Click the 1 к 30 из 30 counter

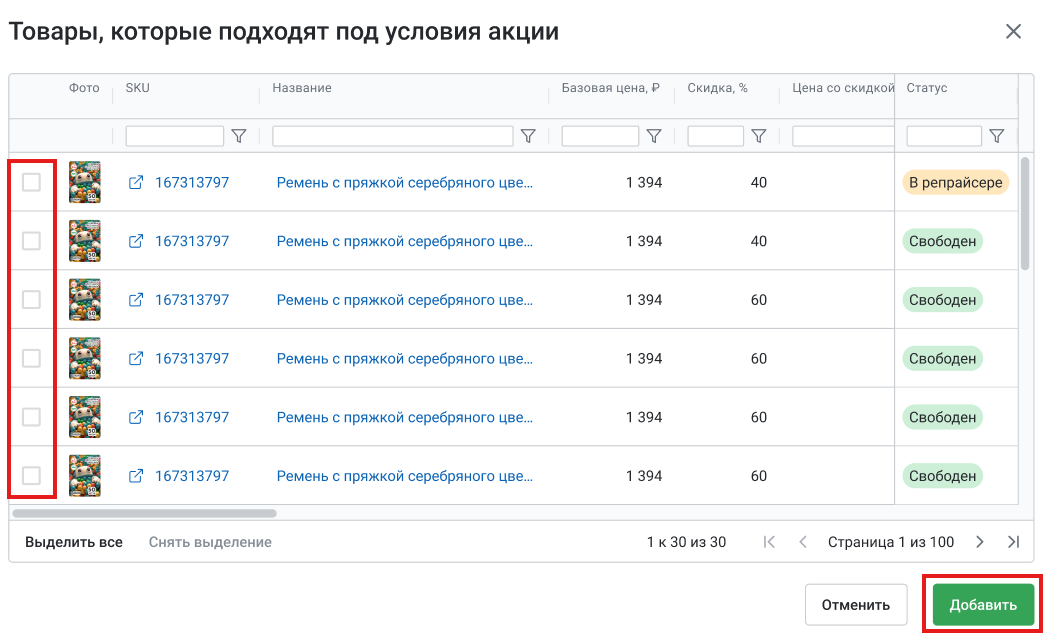point(686,542)
